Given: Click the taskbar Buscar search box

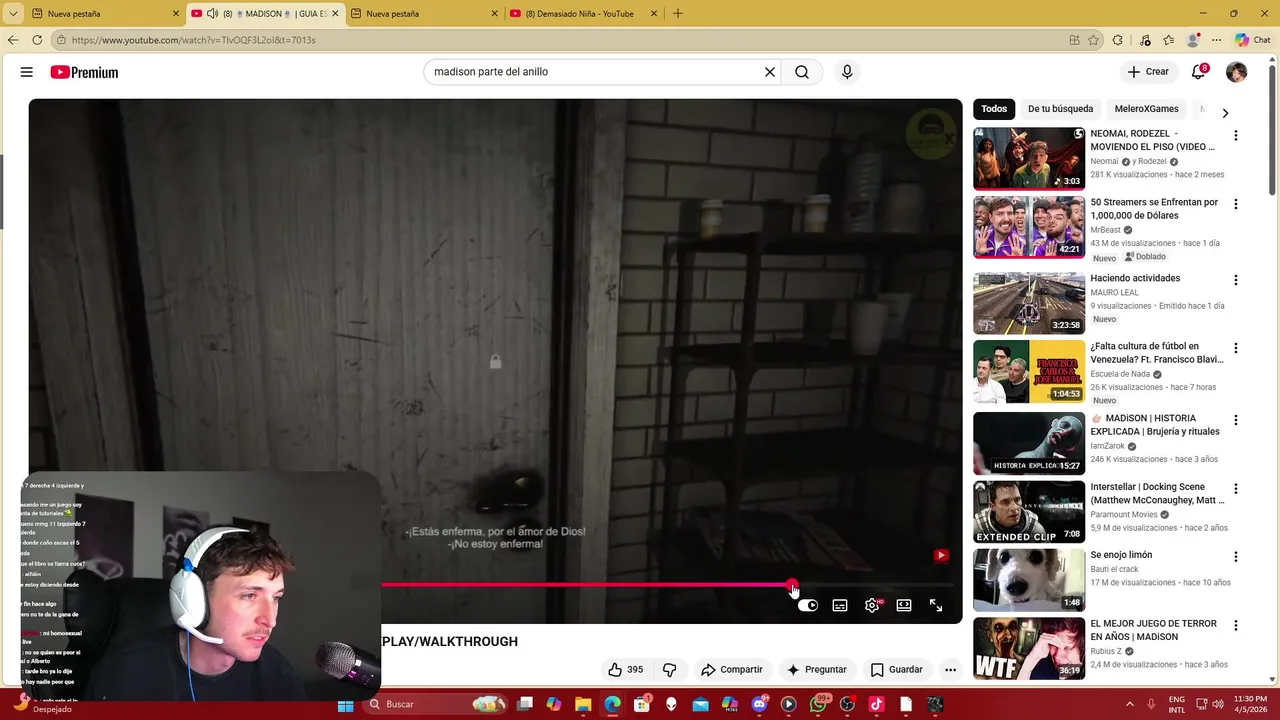Looking at the screenshot, I should [x=435, y=704].
